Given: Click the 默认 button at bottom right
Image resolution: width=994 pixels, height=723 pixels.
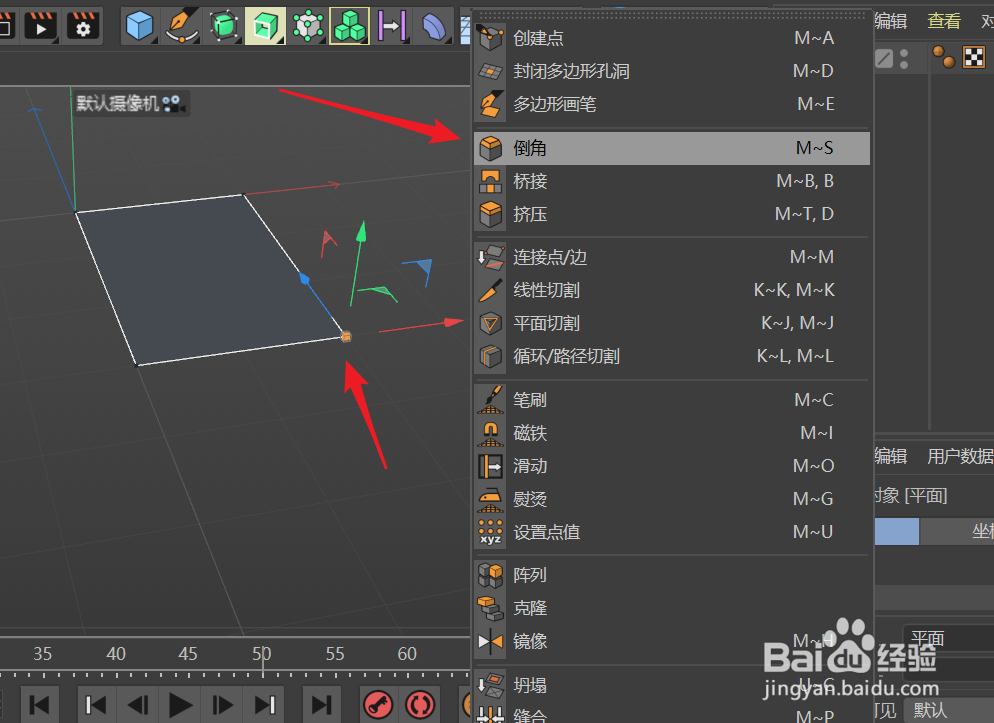Looking at the screenshot, I should 930,709.
